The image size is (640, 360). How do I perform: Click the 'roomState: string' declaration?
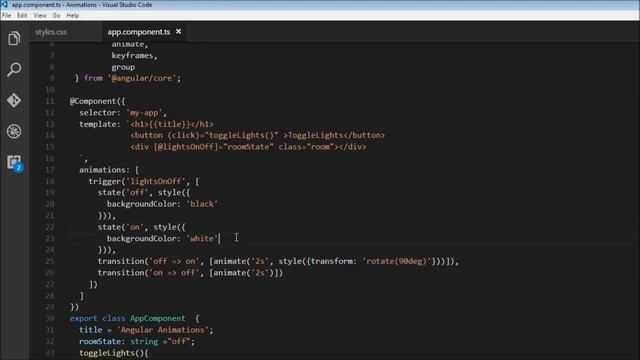click(118, 341)
